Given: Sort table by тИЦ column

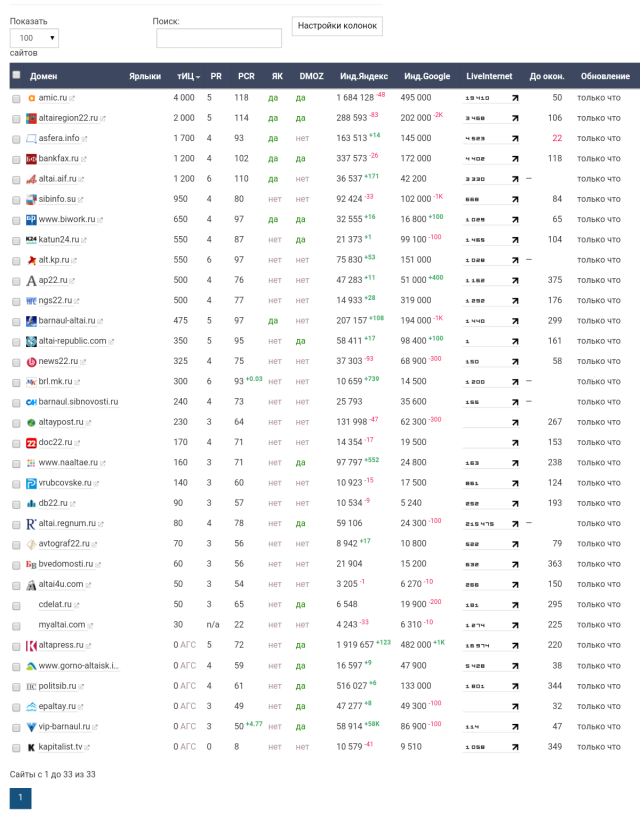Looking at the screenshot, I should (187, 76).
